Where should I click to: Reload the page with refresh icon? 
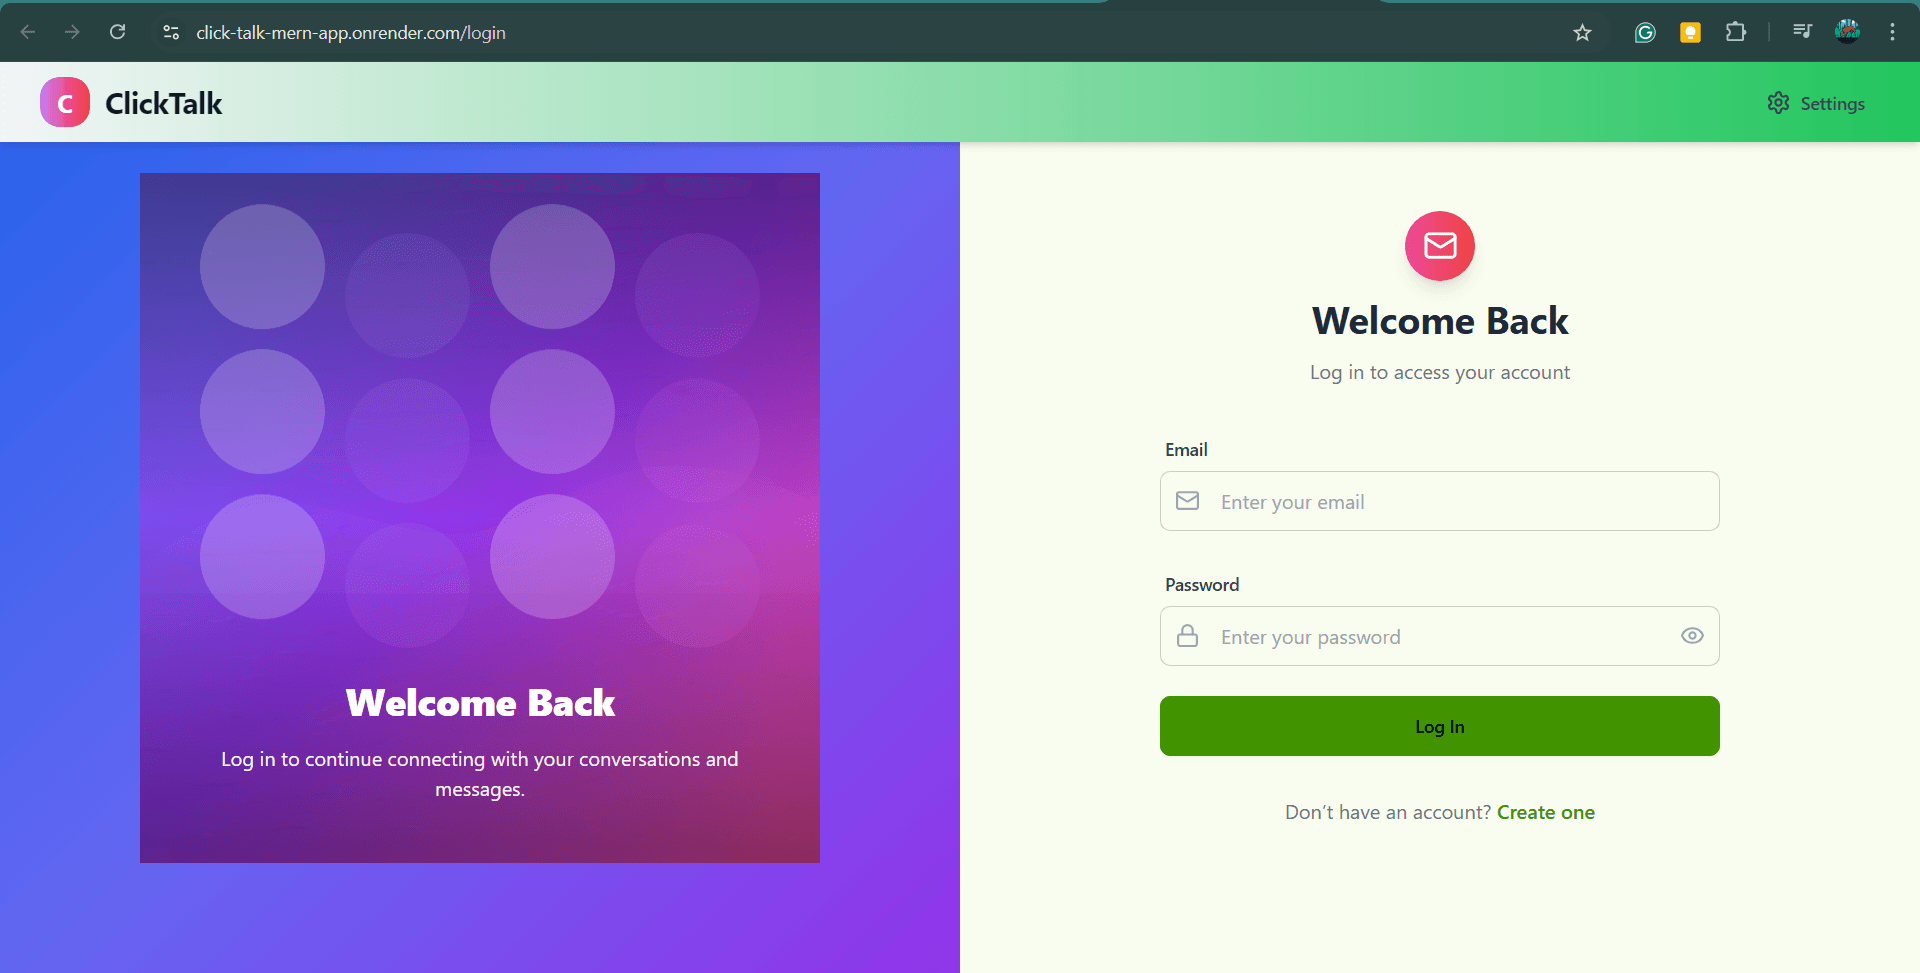117,32
